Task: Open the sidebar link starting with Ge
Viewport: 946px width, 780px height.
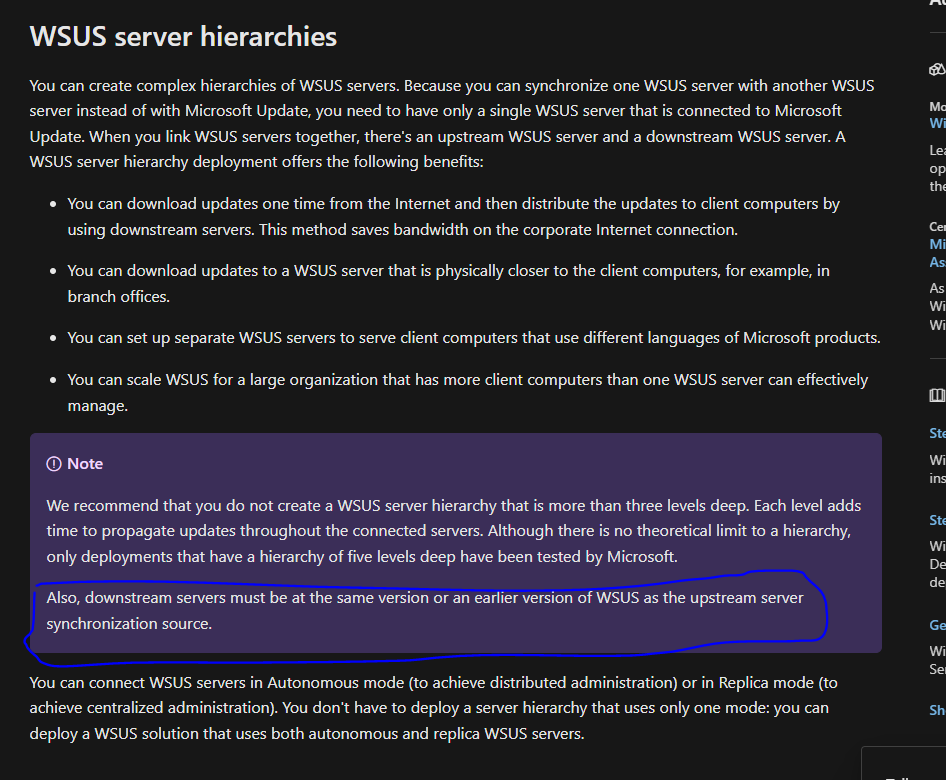Action: (937, 624)
